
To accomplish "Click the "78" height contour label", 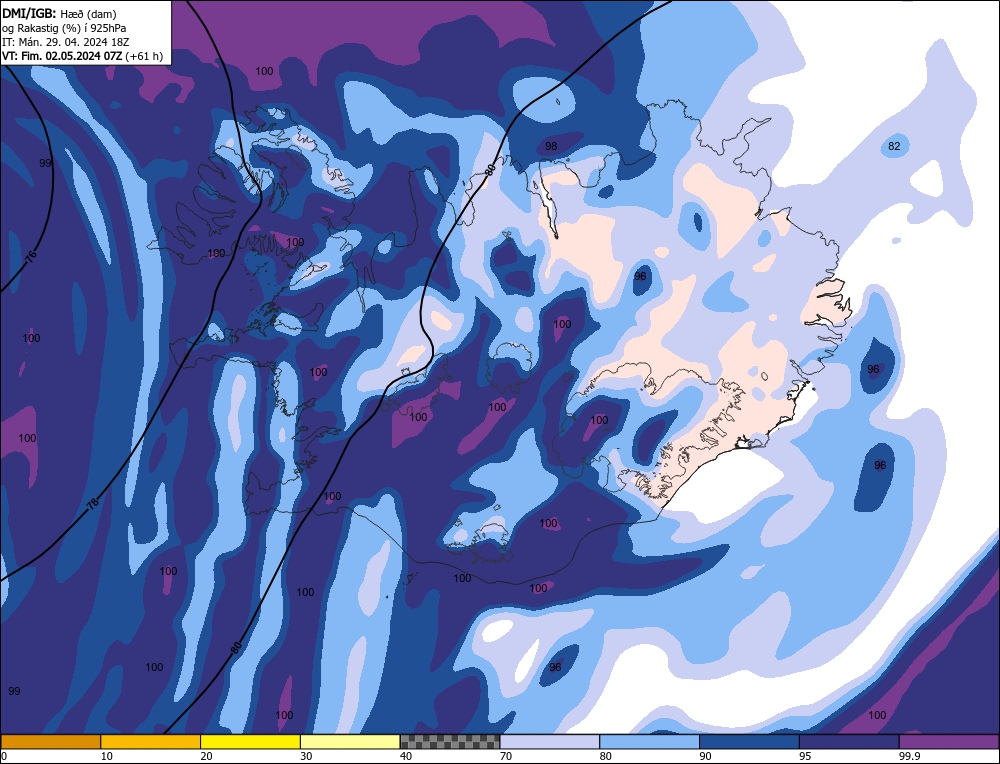I will pos(93,503).
